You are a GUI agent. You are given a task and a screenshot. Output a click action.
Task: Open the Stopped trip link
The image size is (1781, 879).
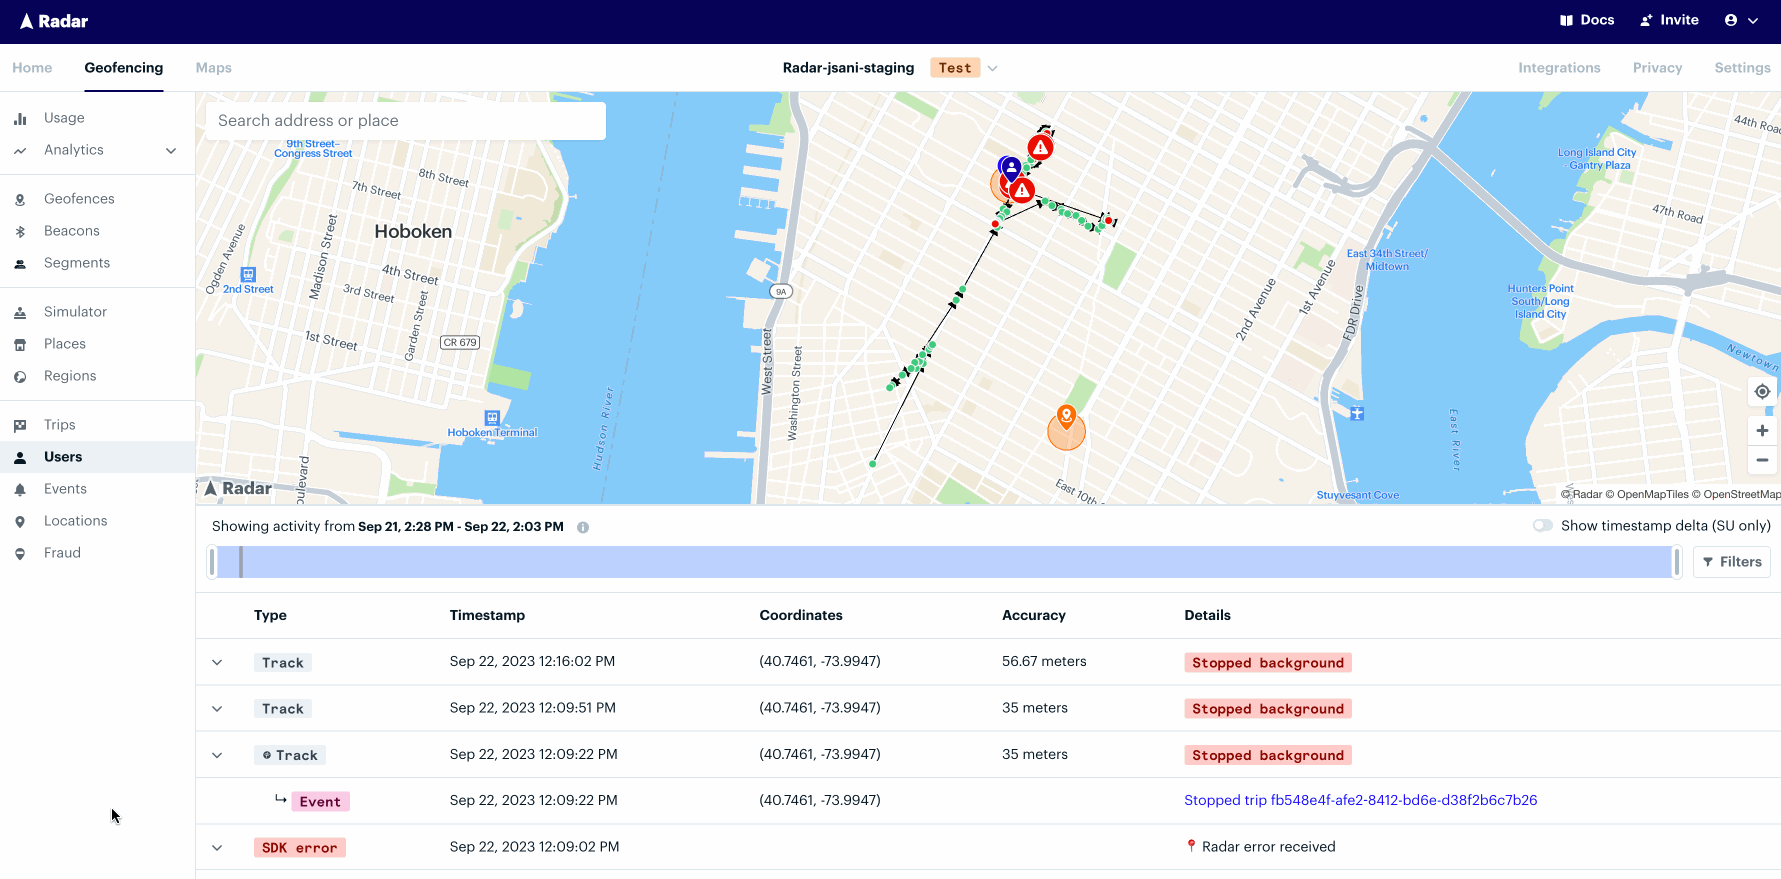(x=1360, y=800)
